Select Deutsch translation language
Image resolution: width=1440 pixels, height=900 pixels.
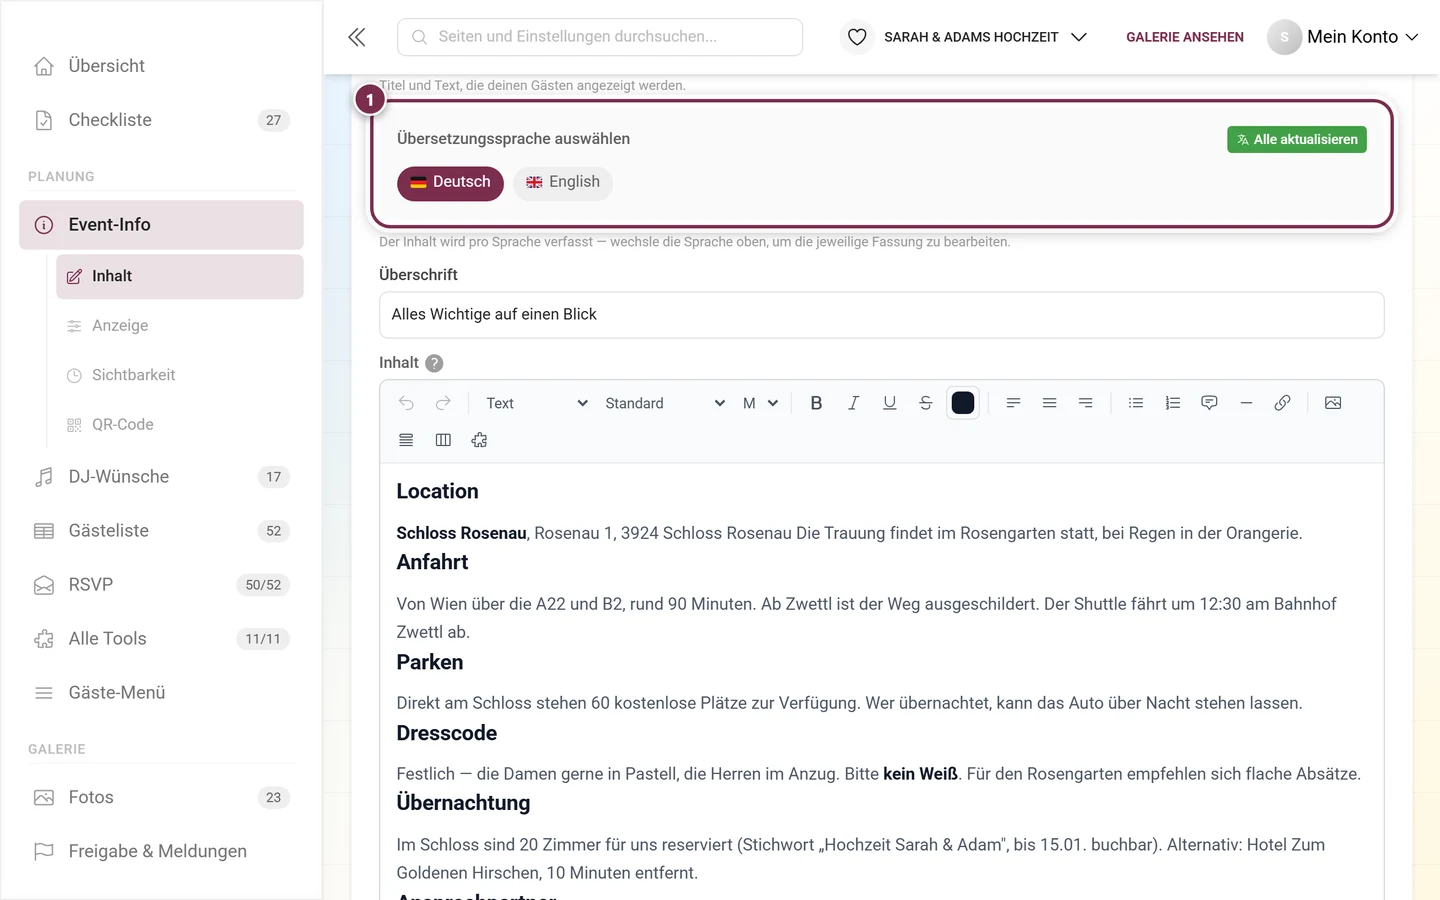tap(450, 183)
